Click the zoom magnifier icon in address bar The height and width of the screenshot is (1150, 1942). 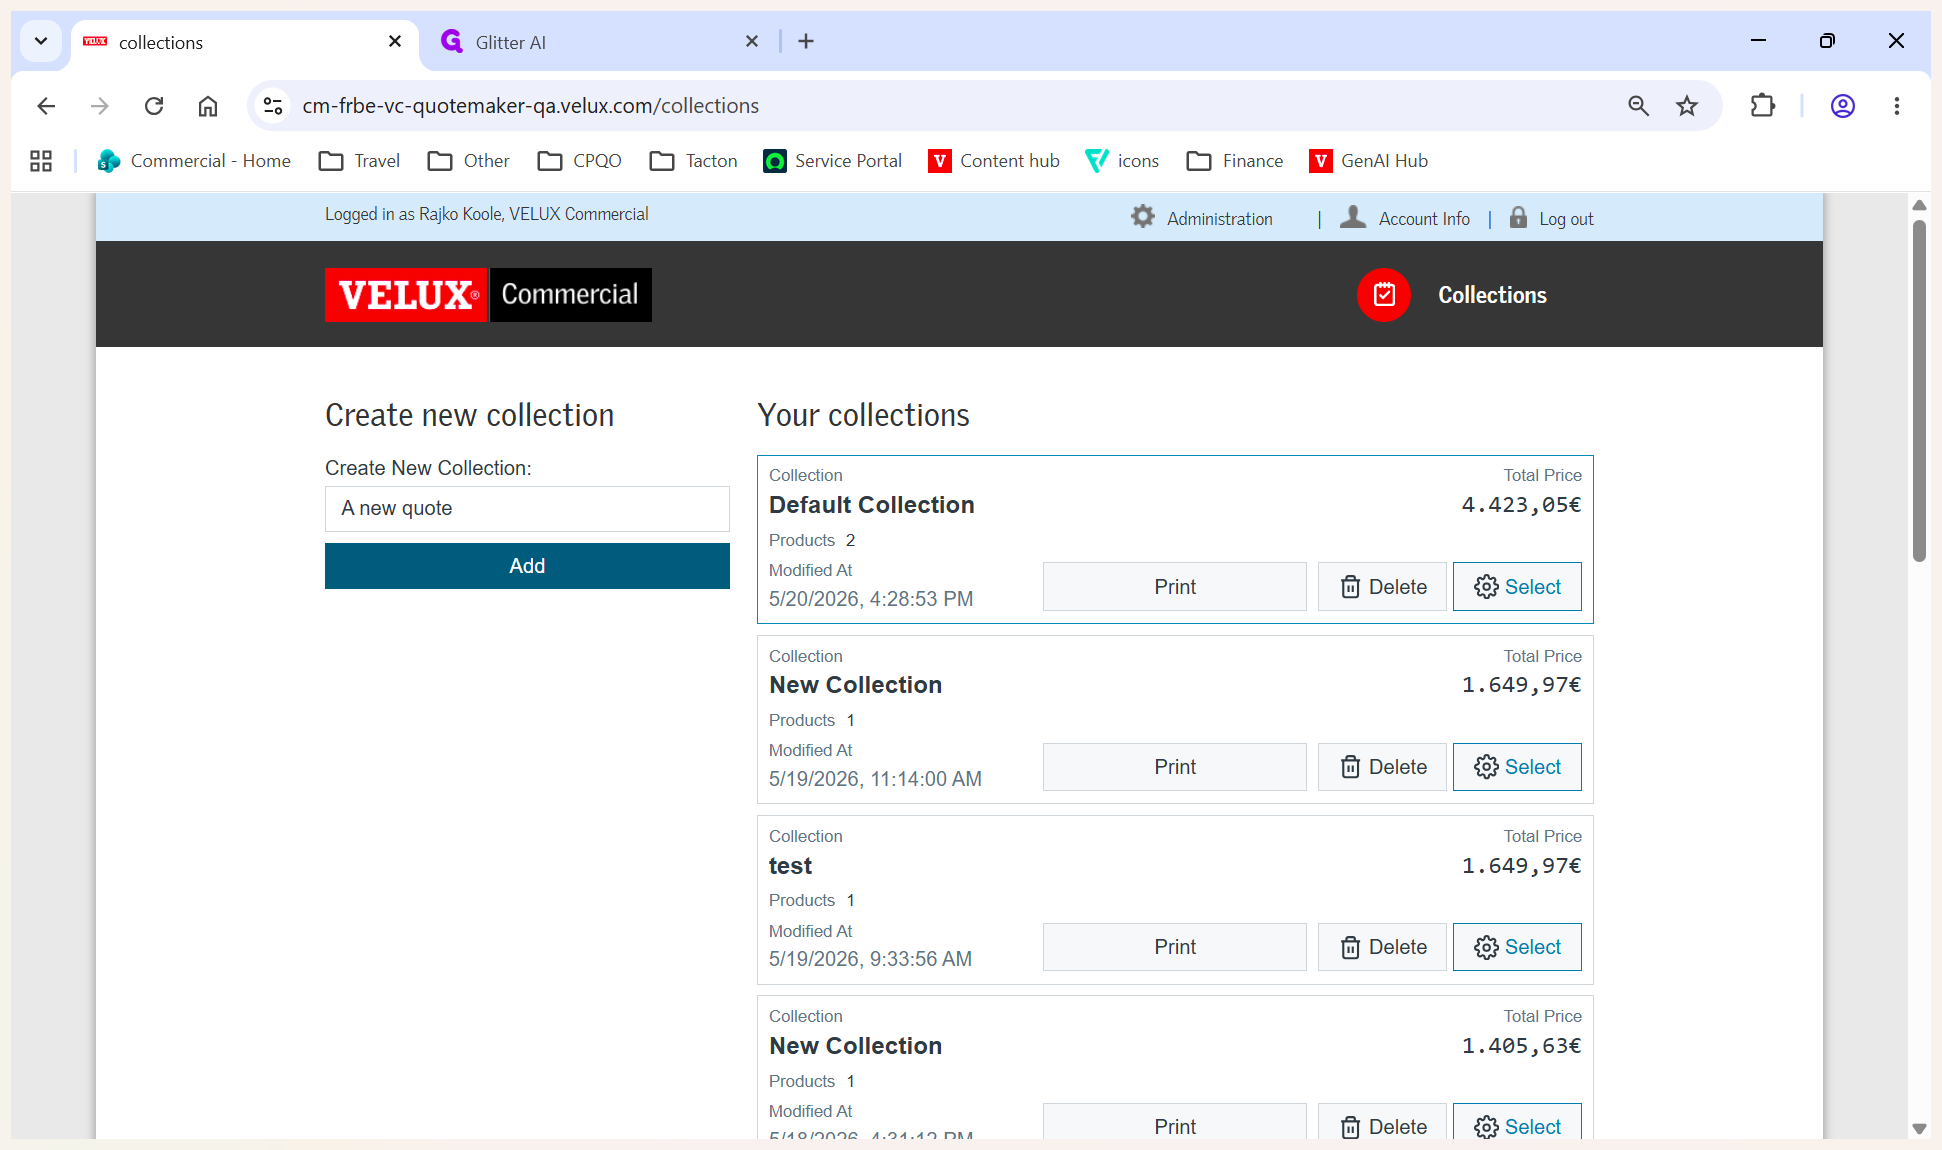click(x=1638, y=106)
